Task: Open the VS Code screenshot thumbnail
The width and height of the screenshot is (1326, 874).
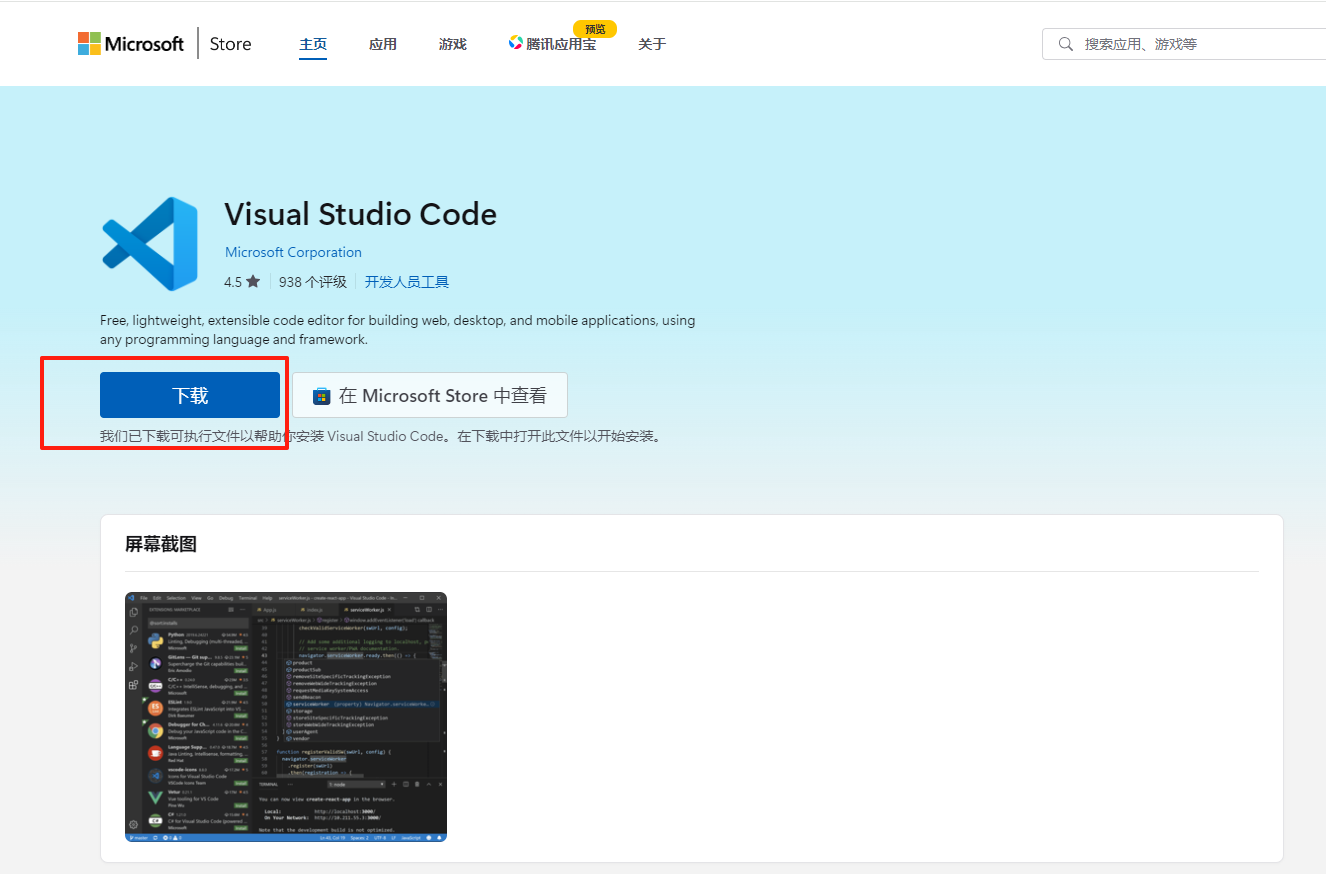Action: click(x=286, y=717)
